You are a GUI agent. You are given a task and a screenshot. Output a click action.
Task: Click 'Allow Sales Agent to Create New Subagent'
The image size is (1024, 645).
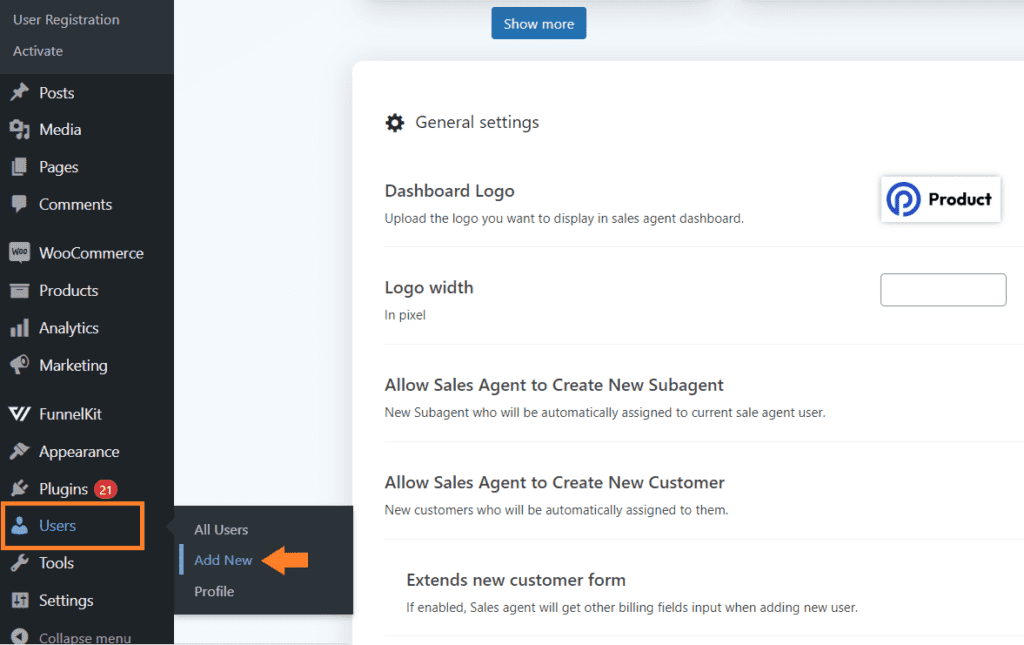point(554,385)
